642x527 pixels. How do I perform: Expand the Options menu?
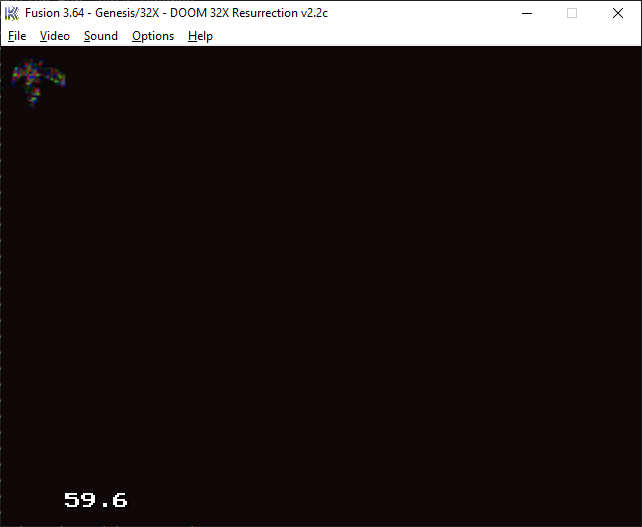click(x=153, y=36)
